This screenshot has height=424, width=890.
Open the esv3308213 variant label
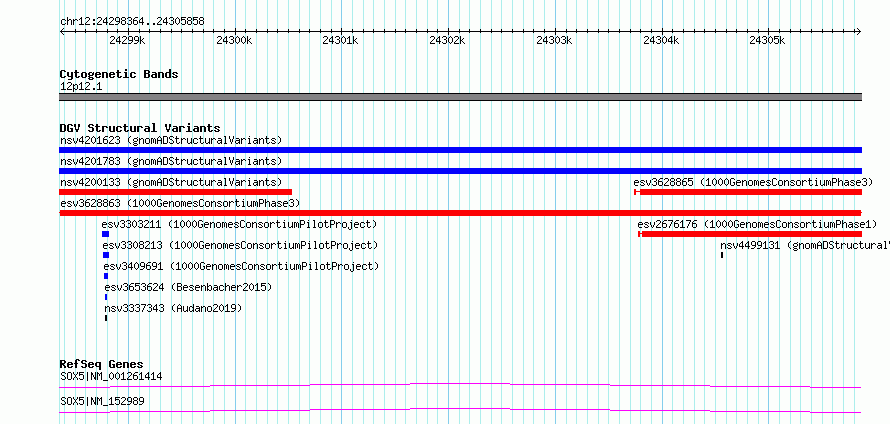click(240, 245)
